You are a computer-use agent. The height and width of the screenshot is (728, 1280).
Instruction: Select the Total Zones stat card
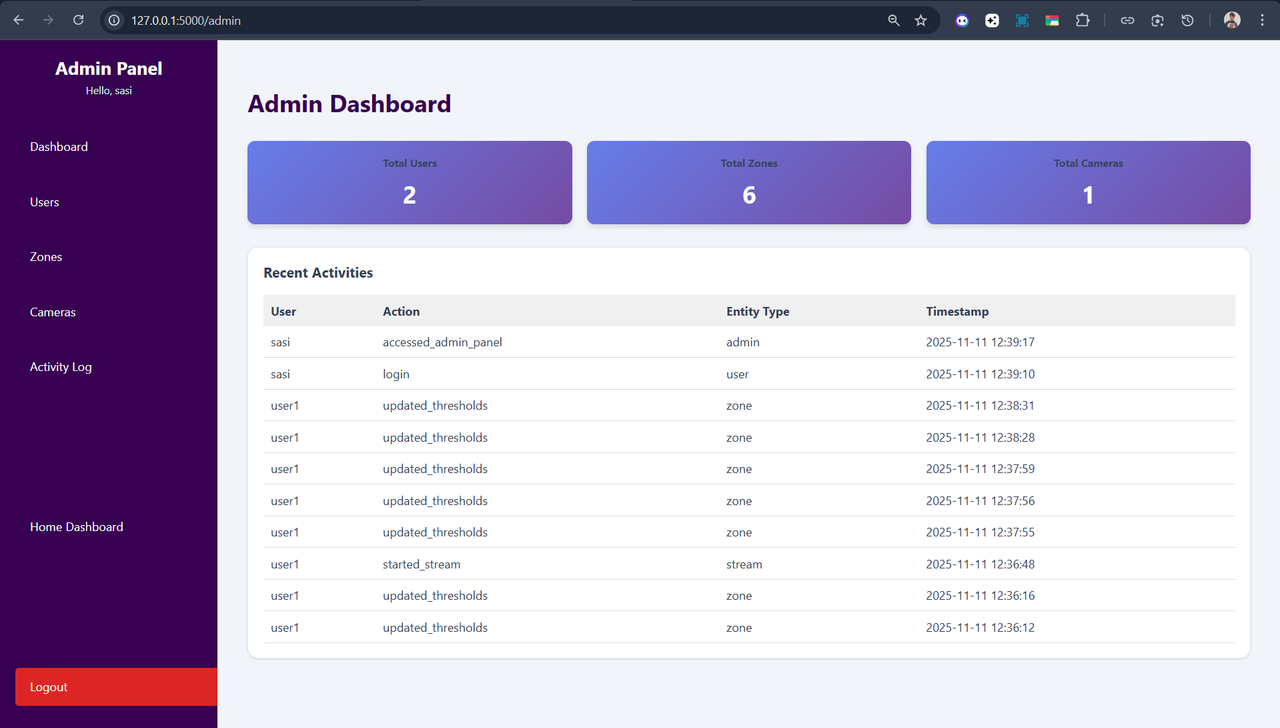pyautogui.click(x=748, y=182)
